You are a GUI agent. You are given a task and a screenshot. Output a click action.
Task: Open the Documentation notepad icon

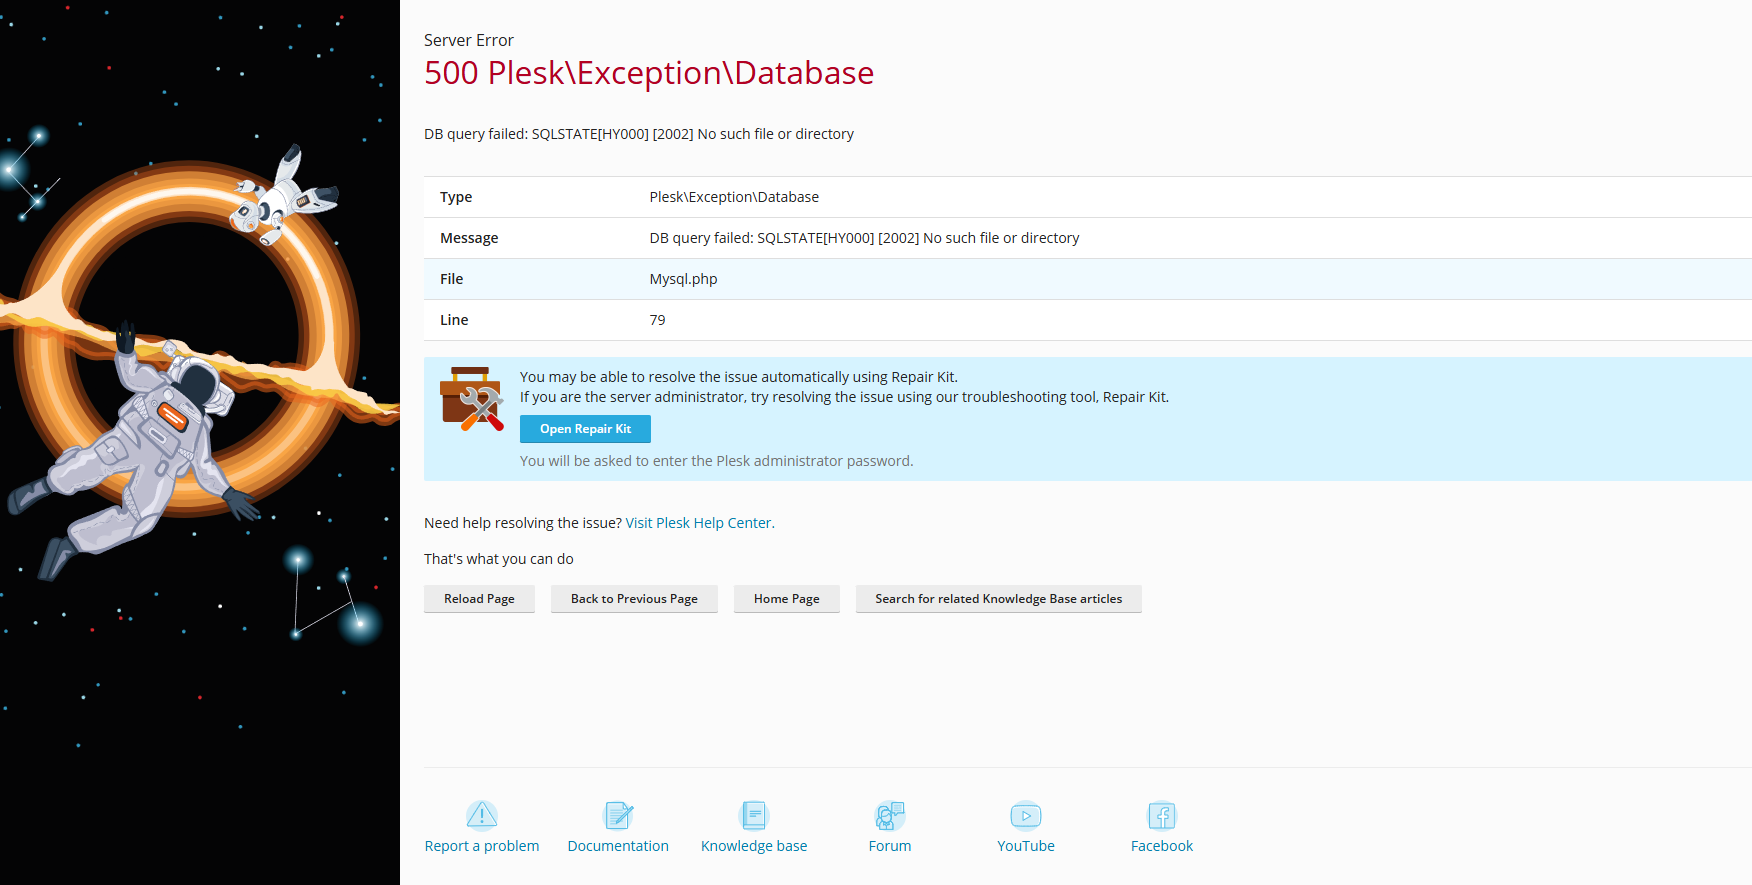618,816
